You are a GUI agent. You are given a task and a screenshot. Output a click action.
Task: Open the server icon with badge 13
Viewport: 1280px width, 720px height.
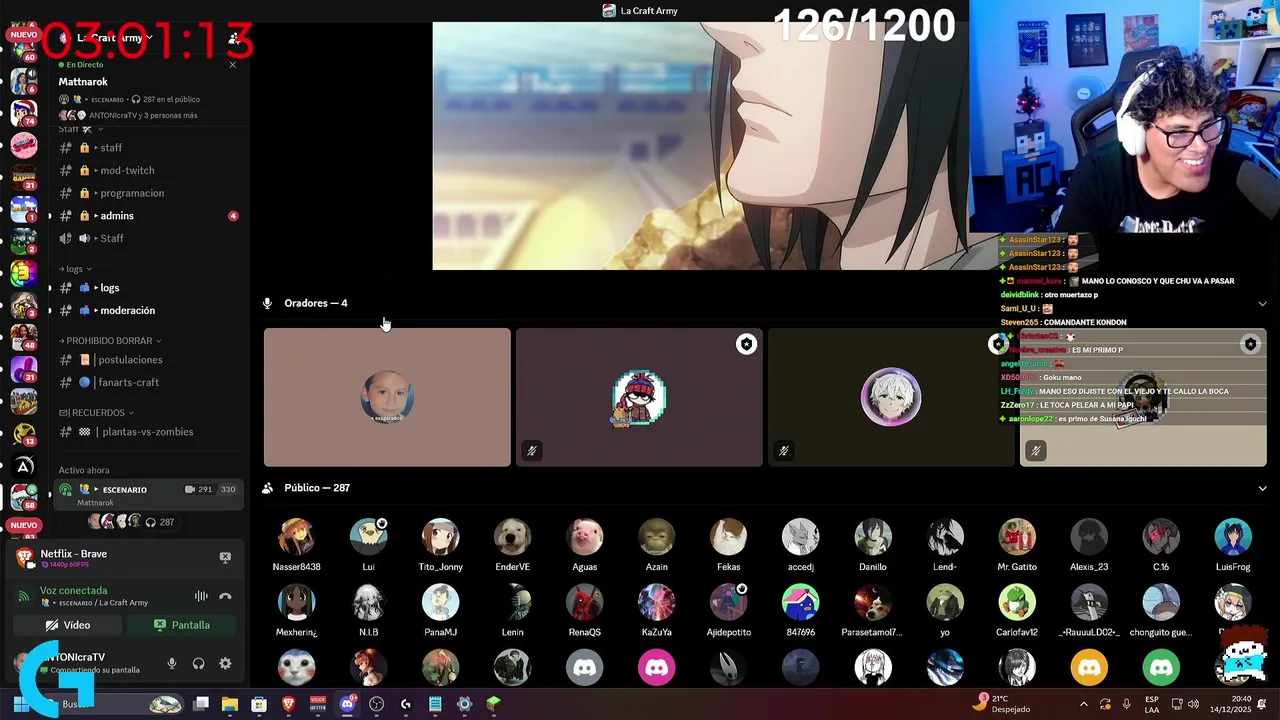pyautogui.click(x=24, y=431)
